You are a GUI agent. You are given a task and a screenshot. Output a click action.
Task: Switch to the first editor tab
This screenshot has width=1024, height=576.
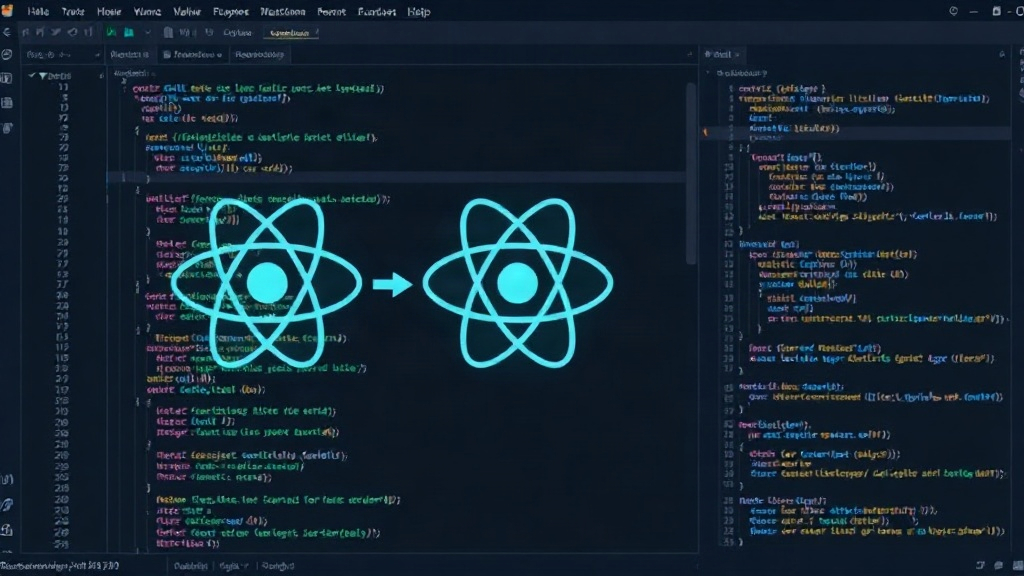click(129, 55)
